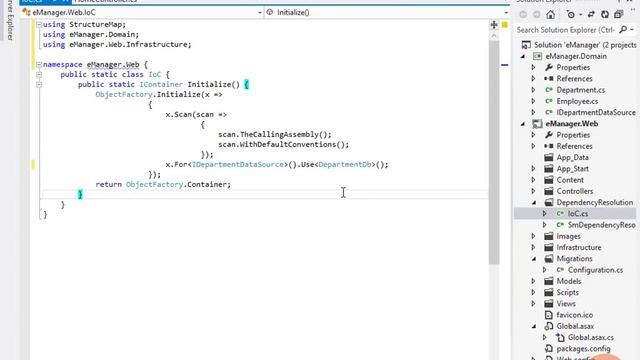Click the Solution Explorer Back button
640x360 pixels.
(523, 15)
